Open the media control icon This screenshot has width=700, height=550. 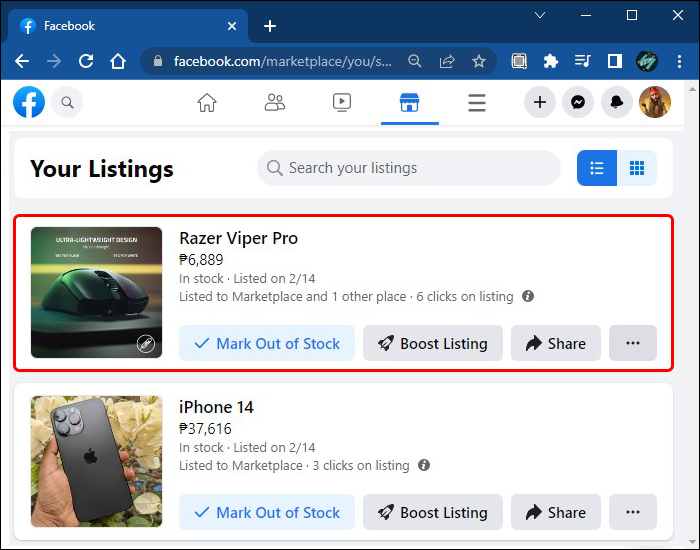(x=583, y=61)
